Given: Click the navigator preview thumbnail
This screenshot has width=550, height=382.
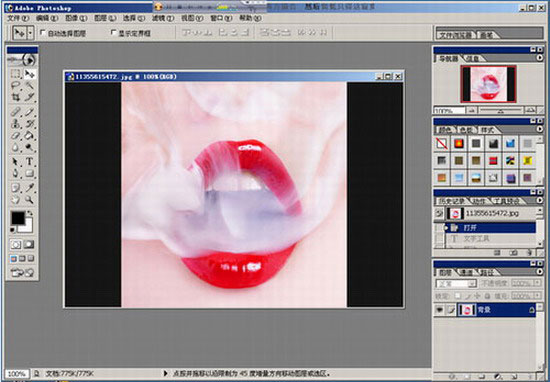Looking at the screenshot, I should (x=488, y=84).
